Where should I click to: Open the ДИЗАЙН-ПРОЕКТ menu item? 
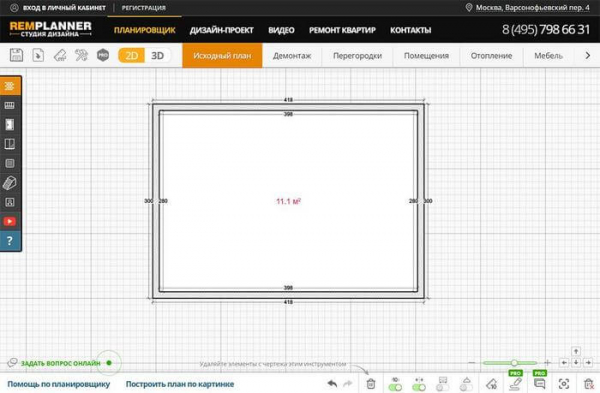click(x=222, y=30)
